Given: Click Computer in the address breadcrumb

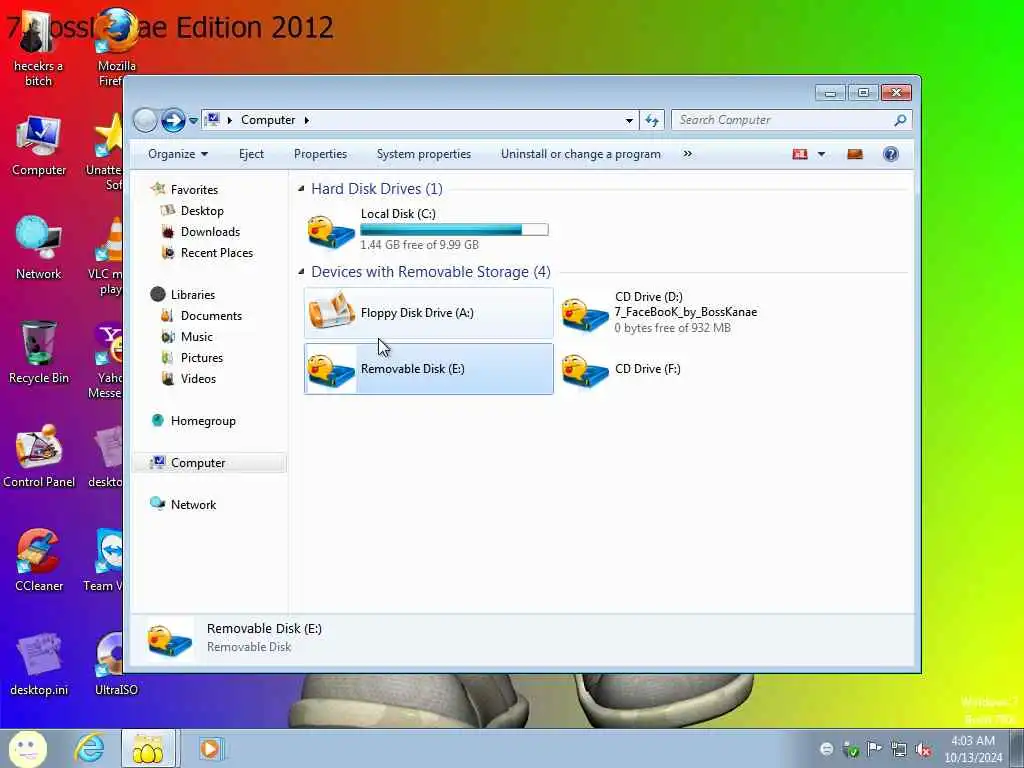Looking at the screenshot, I should tap(268, 120).
